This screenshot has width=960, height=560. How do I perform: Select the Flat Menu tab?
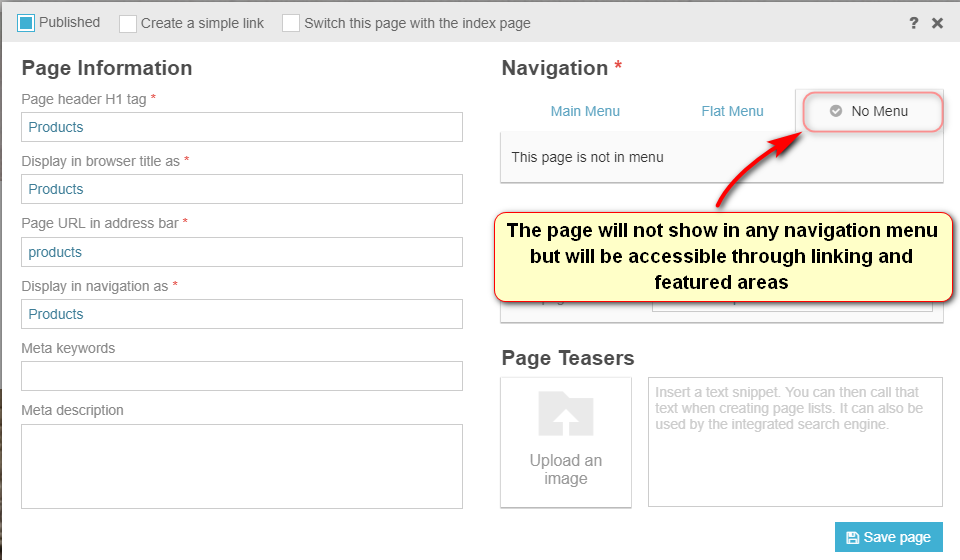tap(732, 111)
